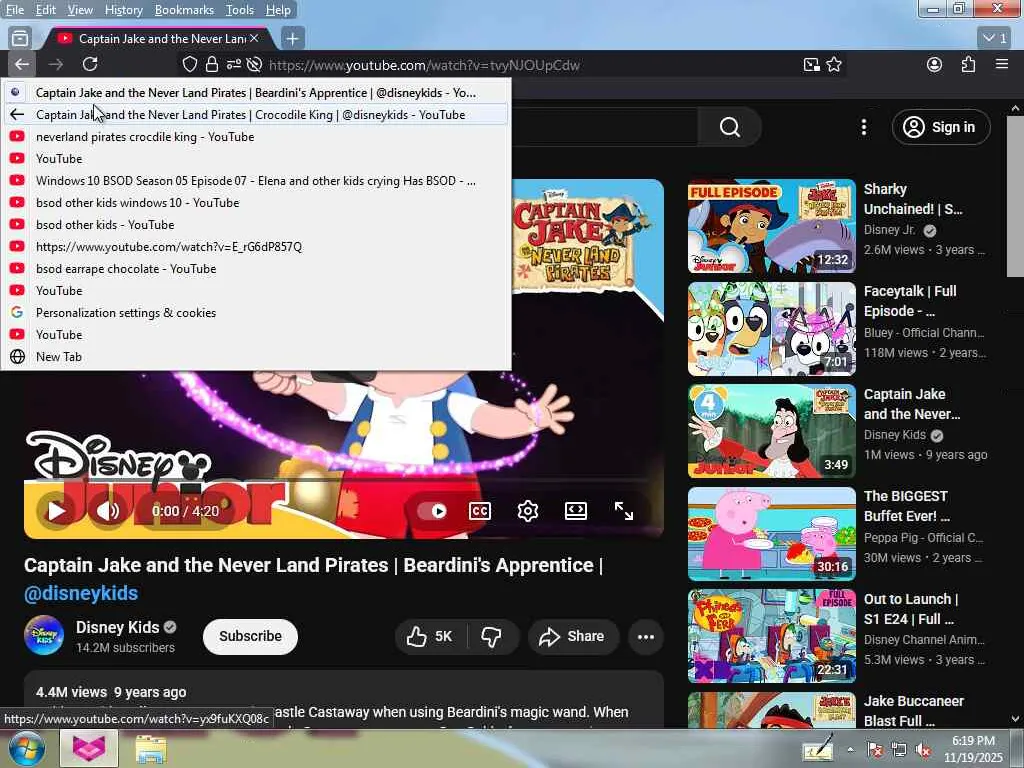Click the tracking protection shield icon
Image resolution: width=1024 pixels, height=768 pixels.
click(x=189, y=64)
